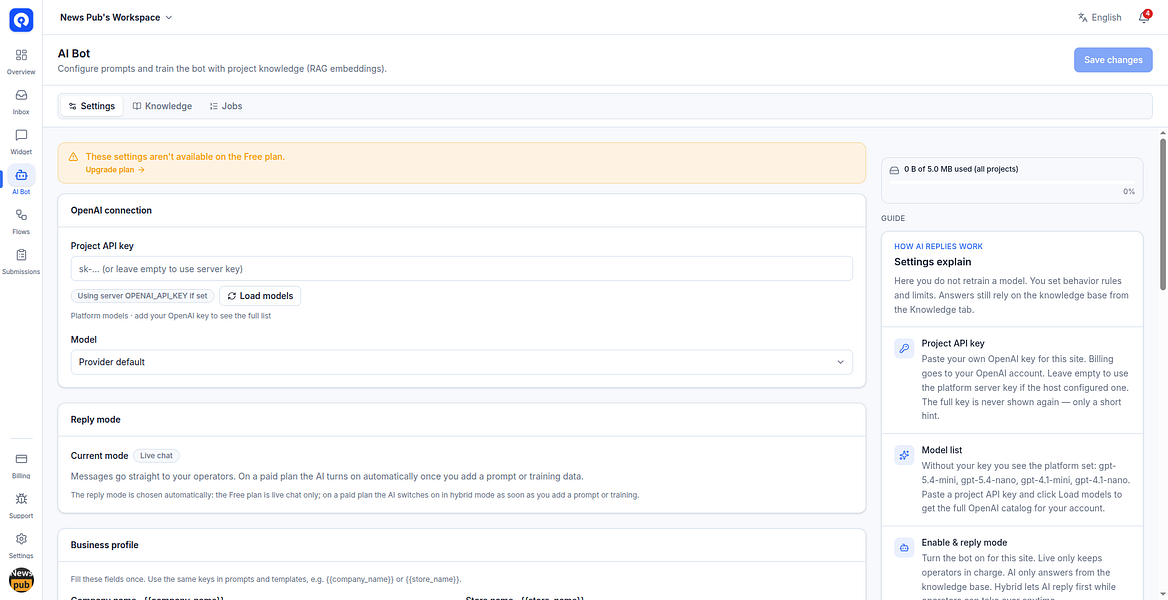Open the Submissions section
Screen dimensions: 1168x600
click(21, 262)
